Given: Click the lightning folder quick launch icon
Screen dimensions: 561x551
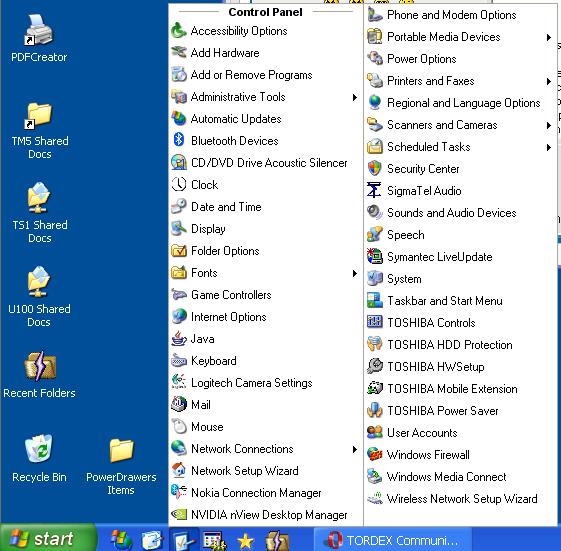Looking at the screenshot, I should pyautogui.click(x=277, y=540).
